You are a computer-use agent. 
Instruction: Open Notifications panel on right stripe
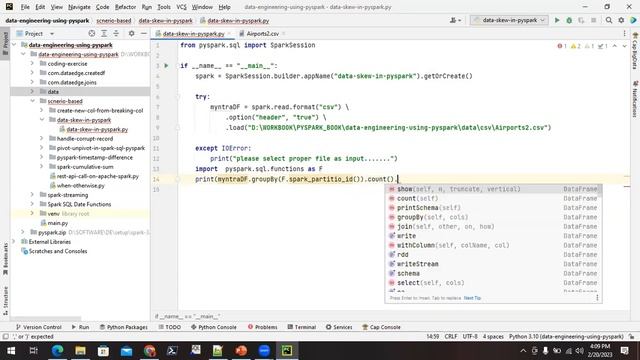coord(635,99)
